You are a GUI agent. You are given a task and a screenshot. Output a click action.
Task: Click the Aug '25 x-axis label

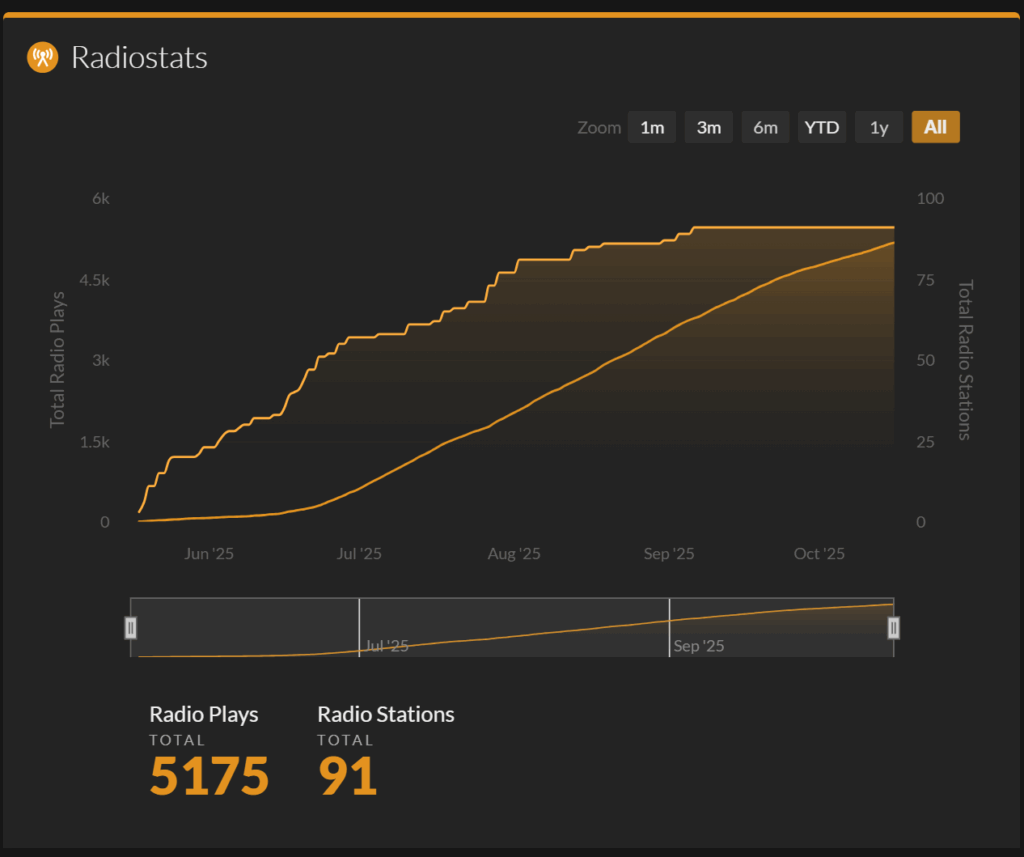tap(514, 554)
